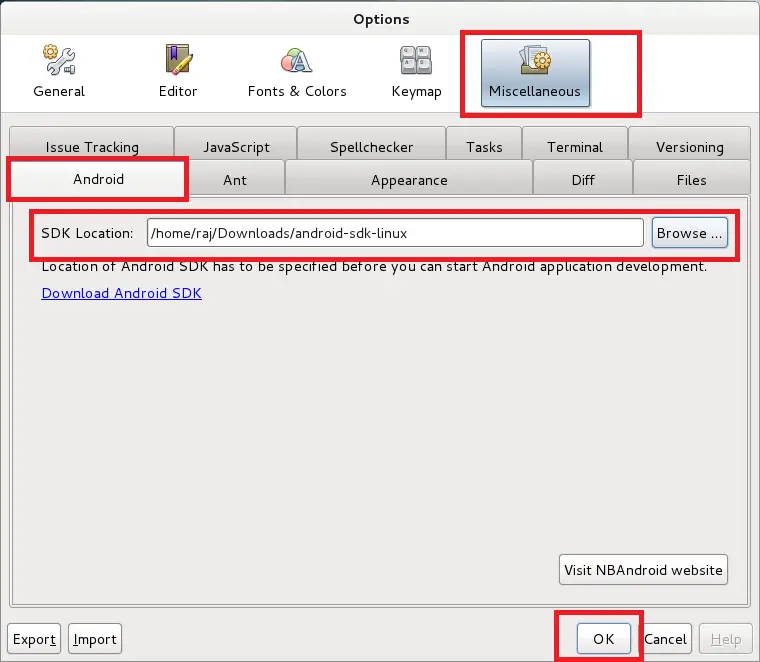
Task: Click Browse to choose SDK folder
Action: click(x=690, y=233)
